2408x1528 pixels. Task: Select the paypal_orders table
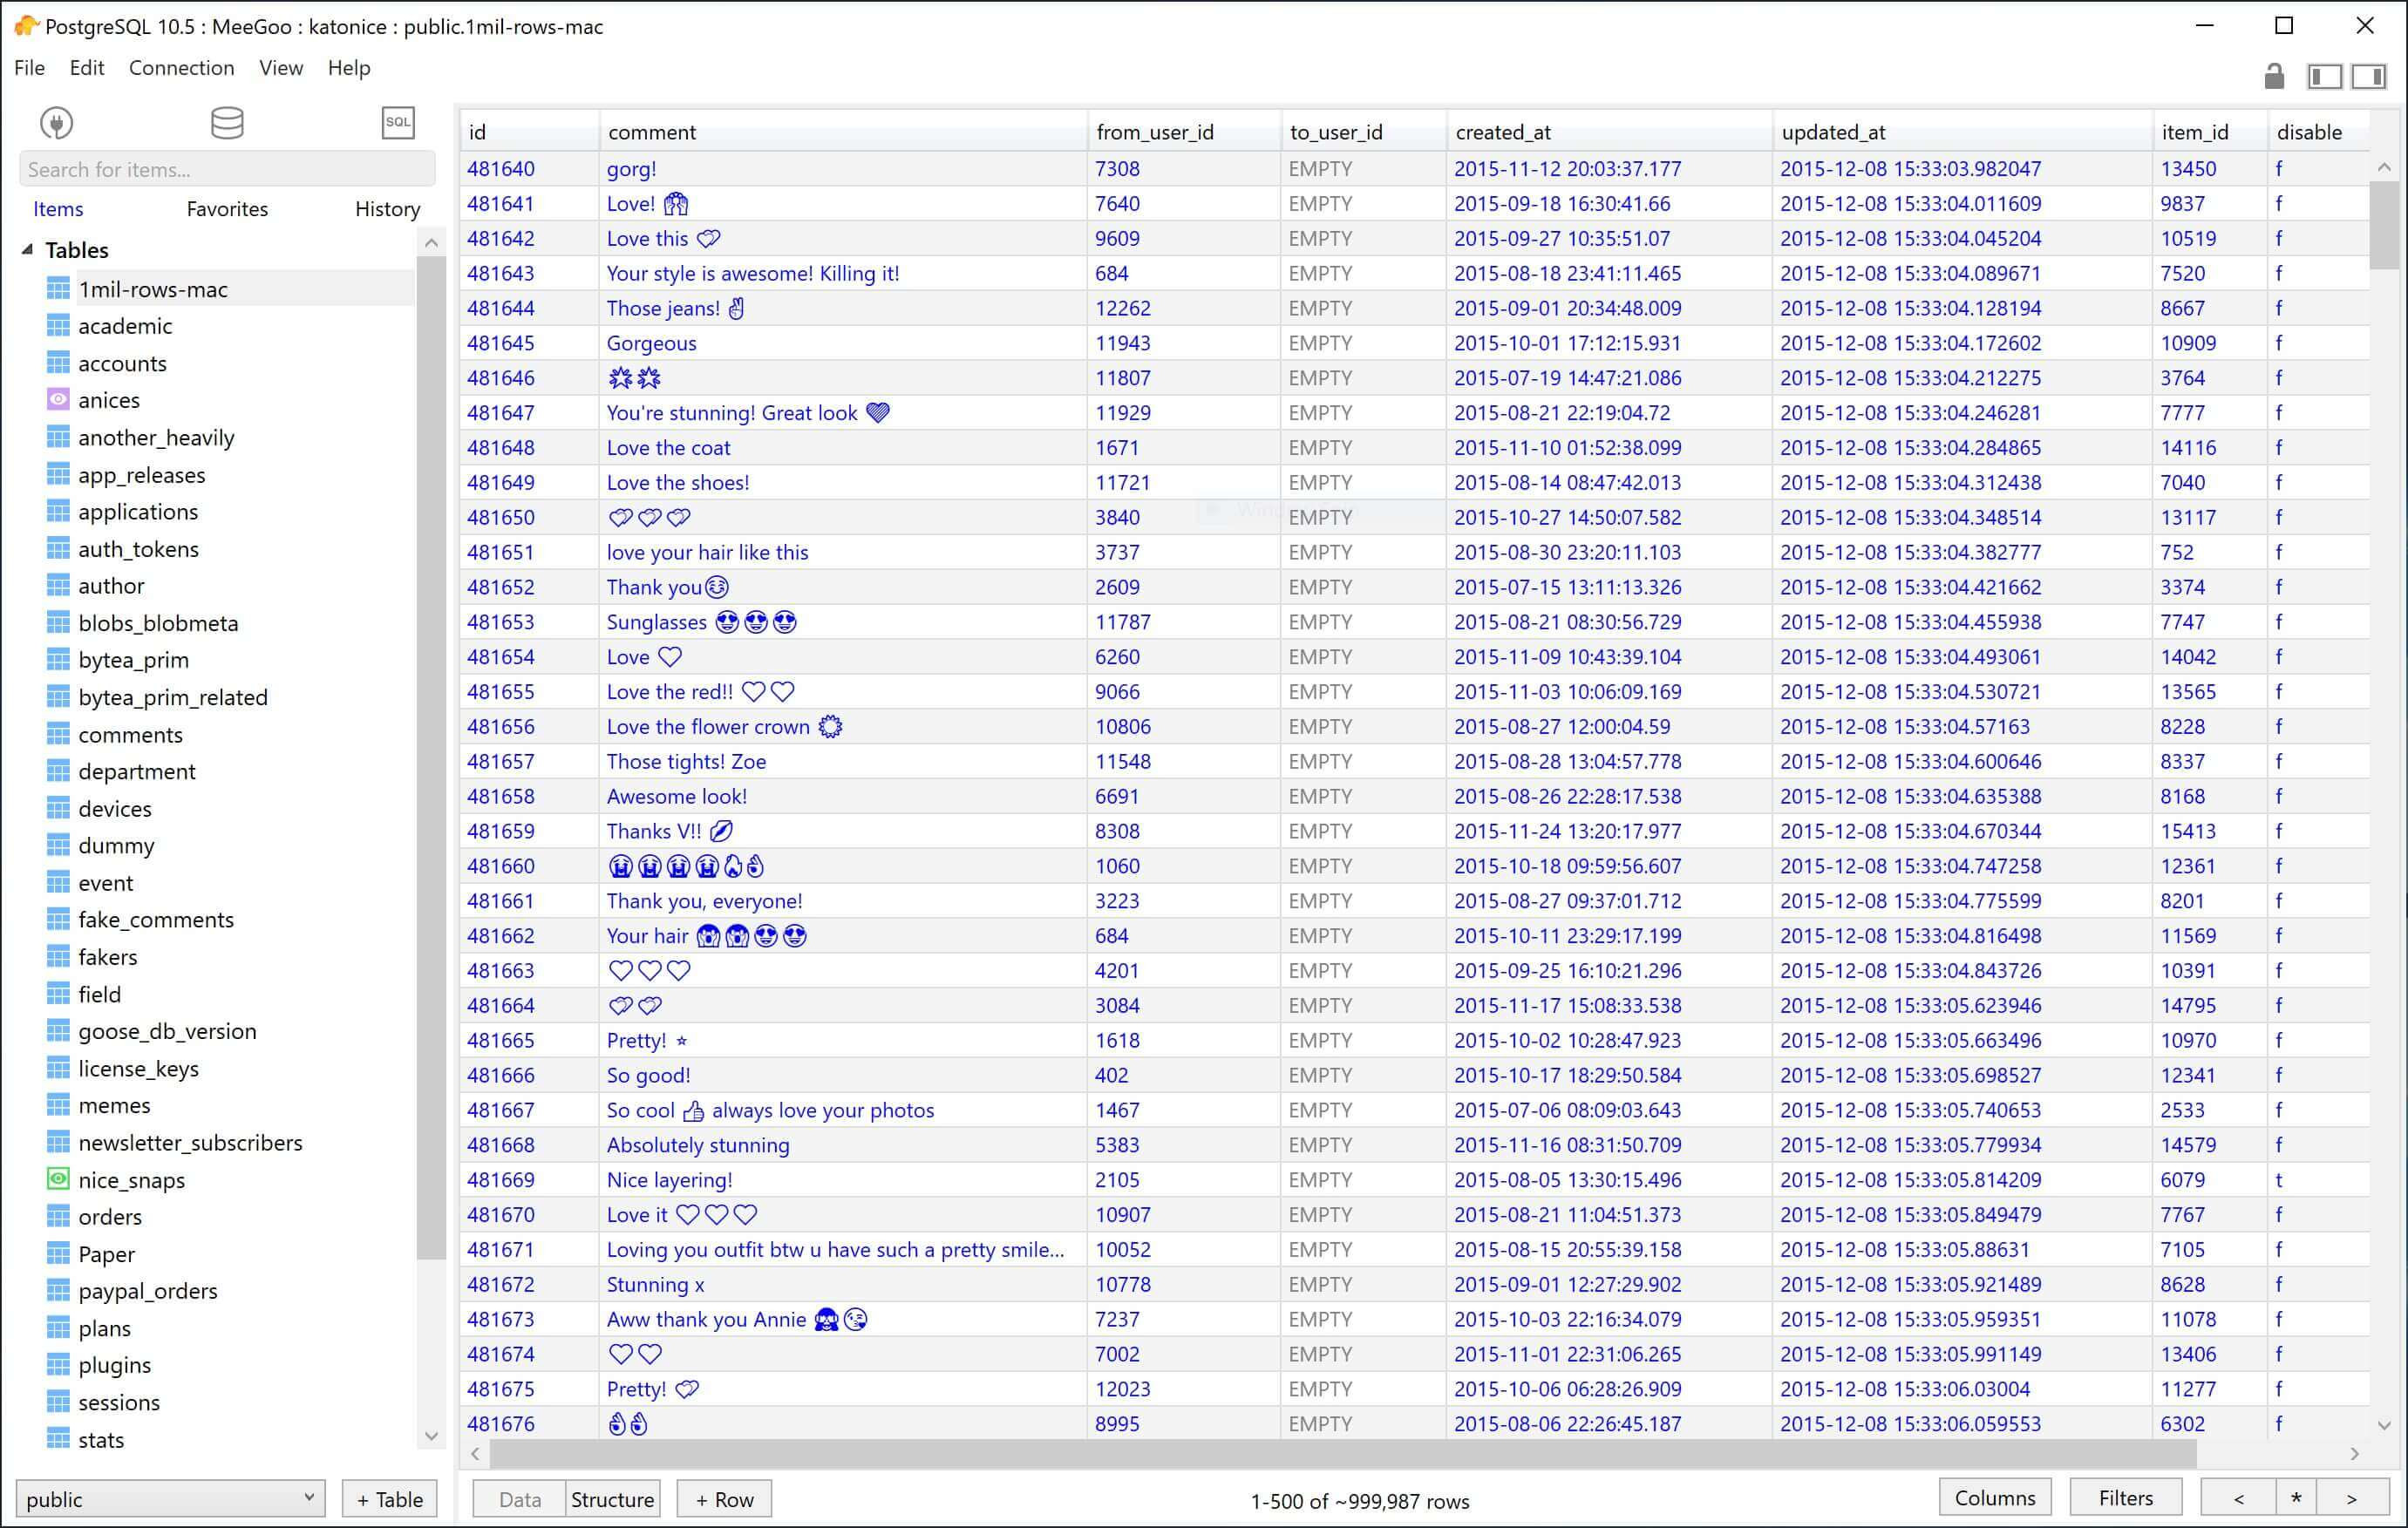[x=147, y=1290]
